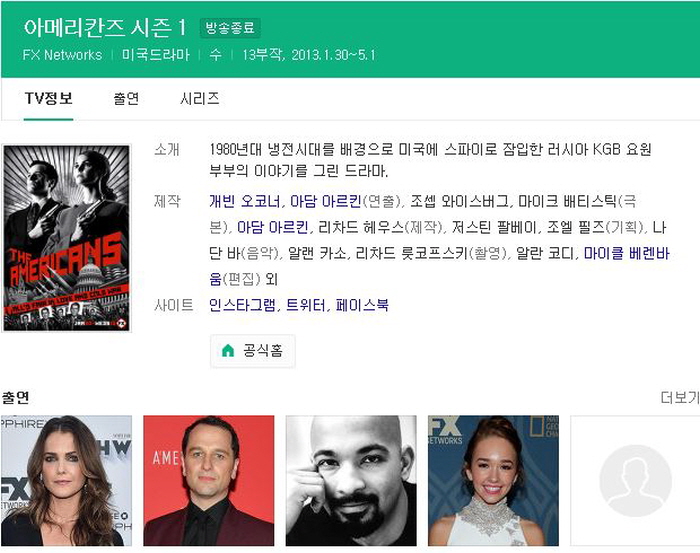This screenshot has height=553, width=700.
Task: Click the 사이트 label
Action: (174, 305)
